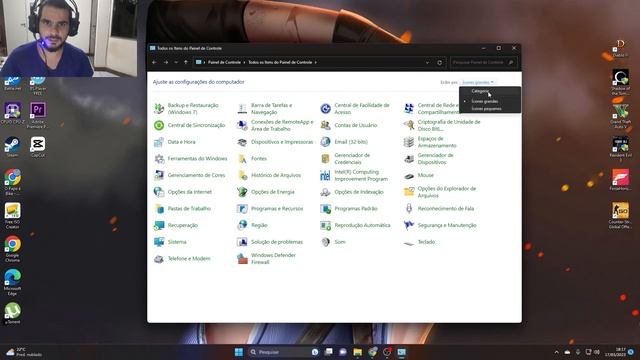Show hidden system tray icons
Screen dimensions: 640x360
[556, 352]
